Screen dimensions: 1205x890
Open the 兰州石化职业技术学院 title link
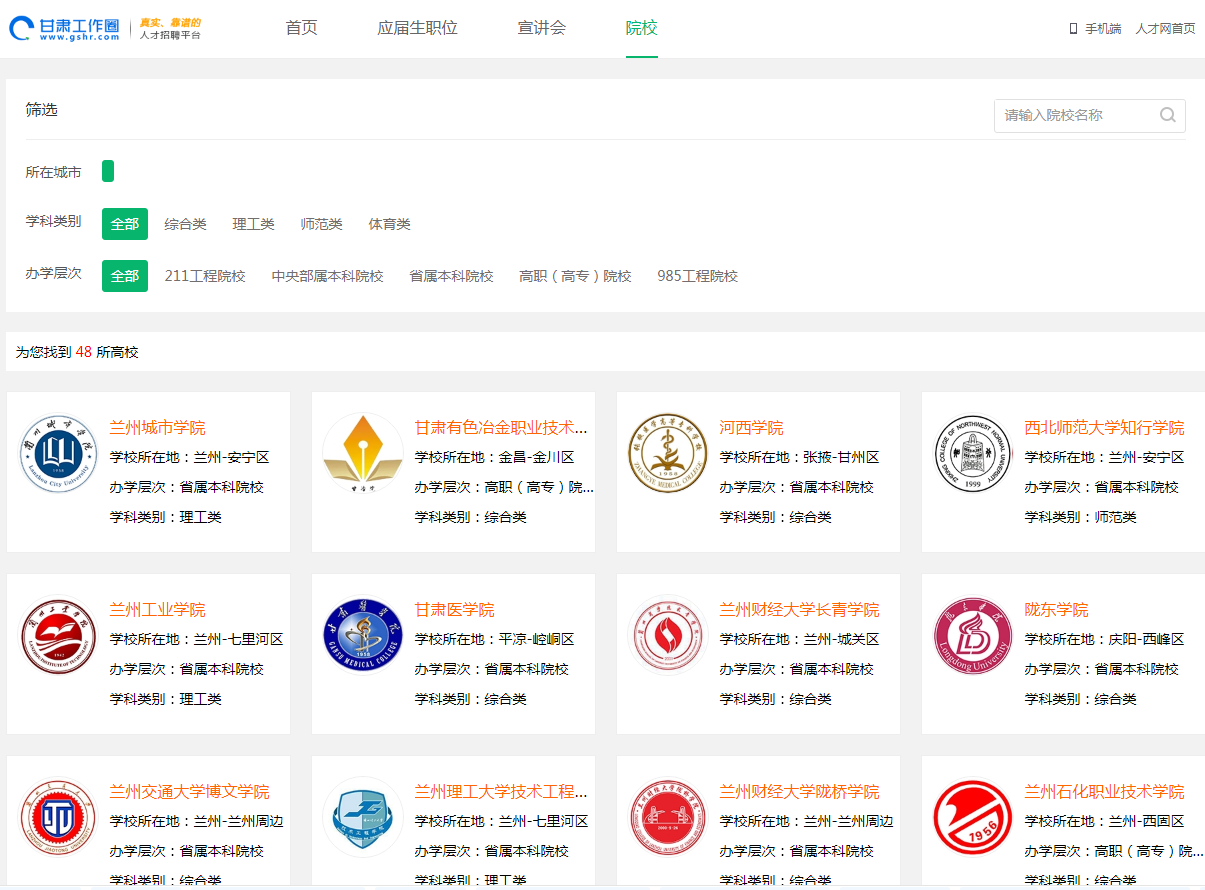(1105, 792)
